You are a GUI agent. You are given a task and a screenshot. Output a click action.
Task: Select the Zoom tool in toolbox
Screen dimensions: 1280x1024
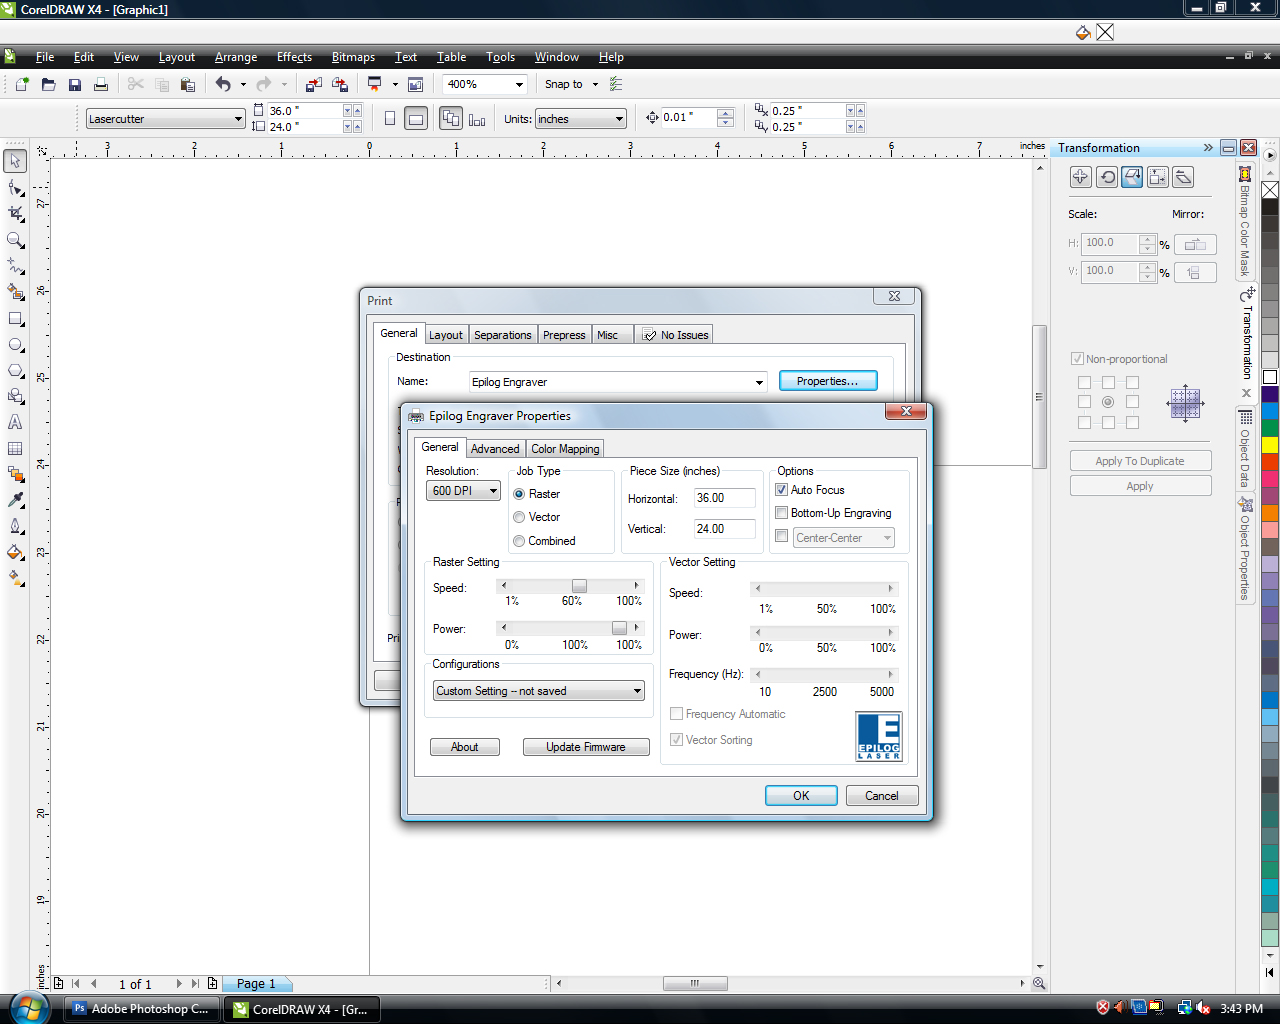15,240
